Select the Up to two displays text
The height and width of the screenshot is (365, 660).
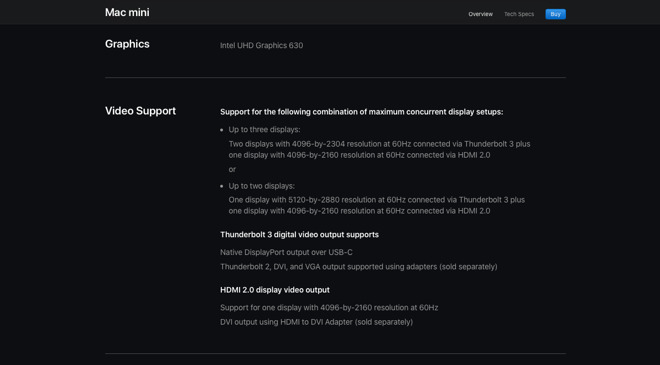(261, 186)
